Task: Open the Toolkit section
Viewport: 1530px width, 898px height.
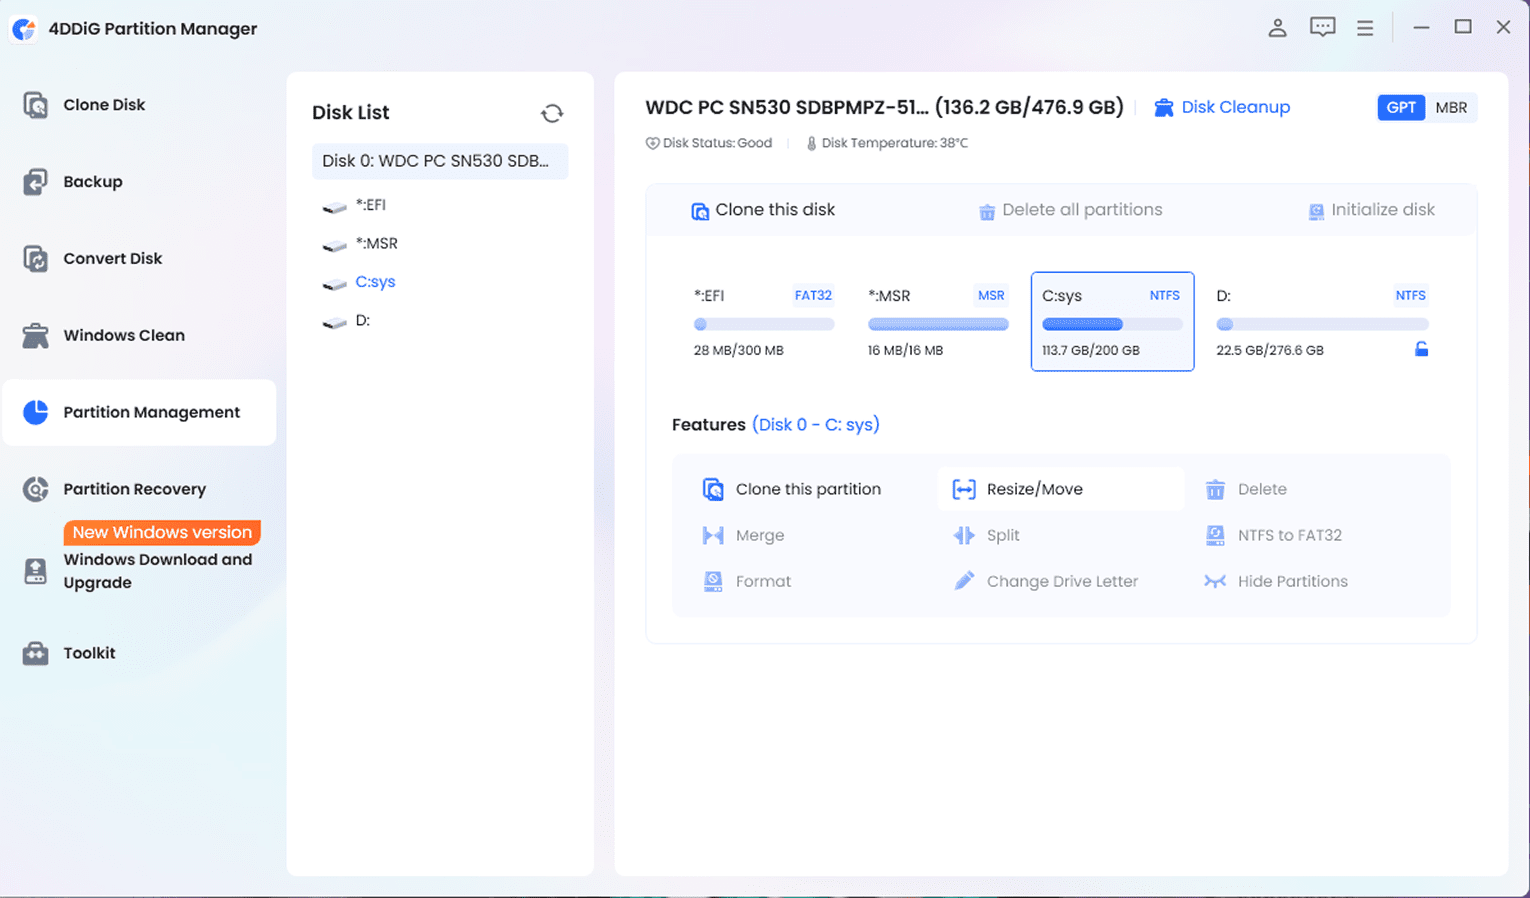Action: pyautogui.click(x=89, y=653)
